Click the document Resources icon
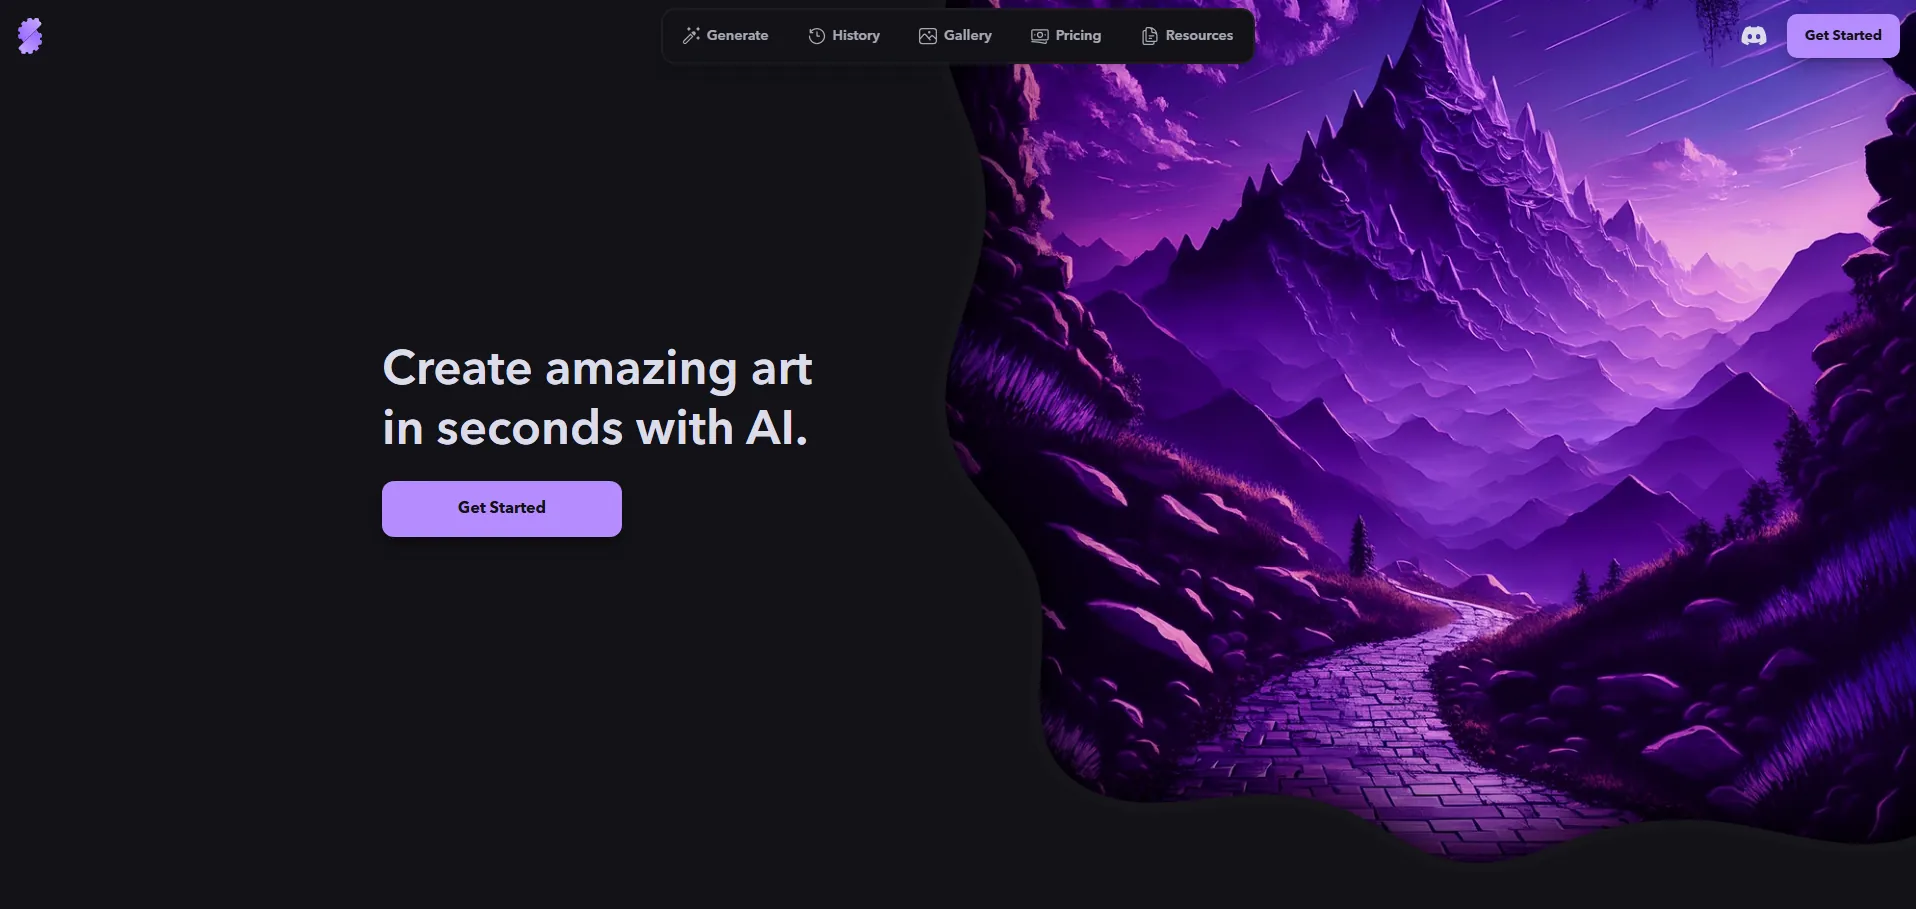 tap(1150, 36)
